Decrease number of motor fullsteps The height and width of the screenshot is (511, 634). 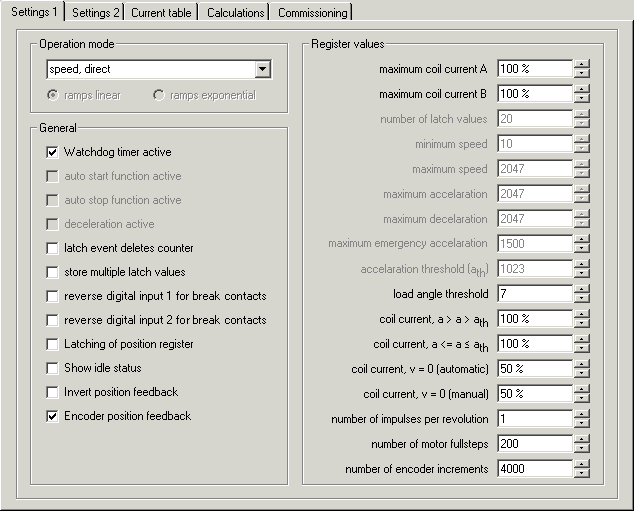(x=582, y=449)
